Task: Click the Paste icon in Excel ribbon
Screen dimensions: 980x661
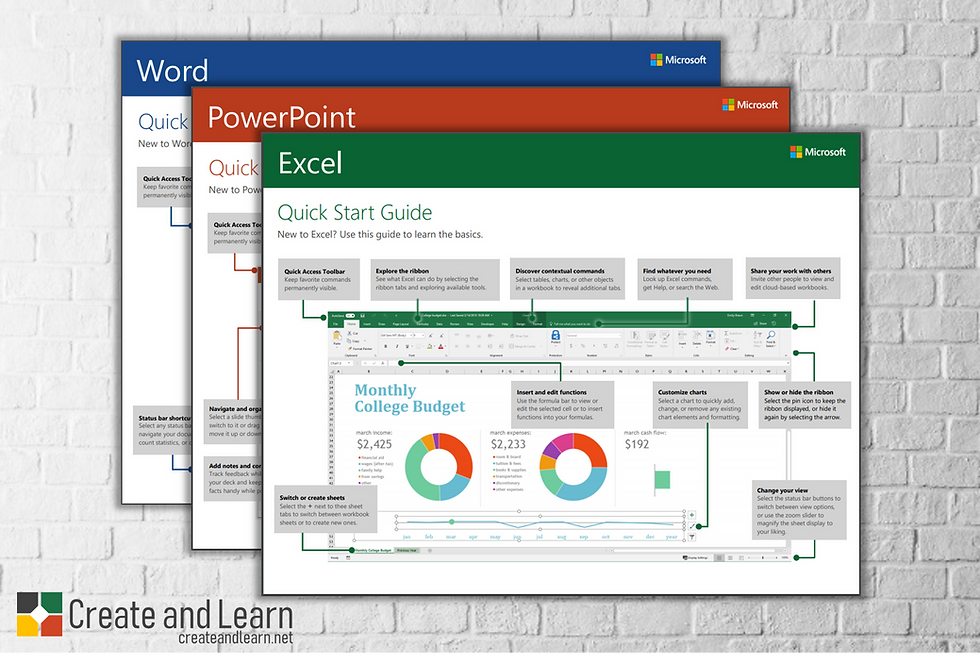Action: [x=337, y=335]
